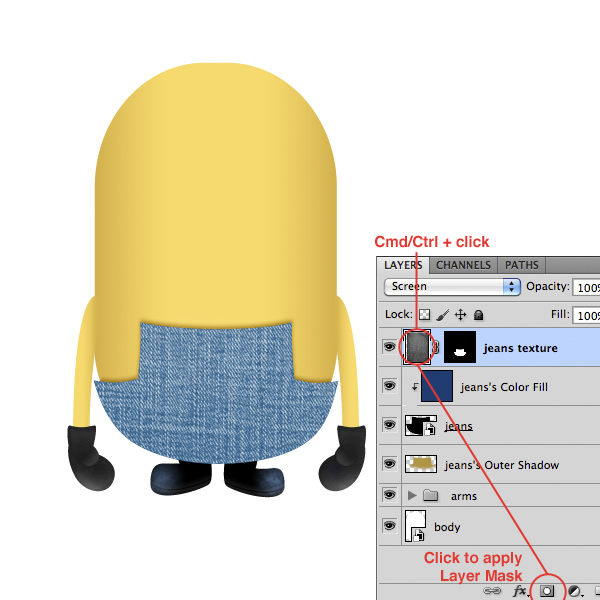Click the jeans layer thumbnail
Image resolution: width=600 pixels, height=600 pixels.
click(x=421, y=425)
